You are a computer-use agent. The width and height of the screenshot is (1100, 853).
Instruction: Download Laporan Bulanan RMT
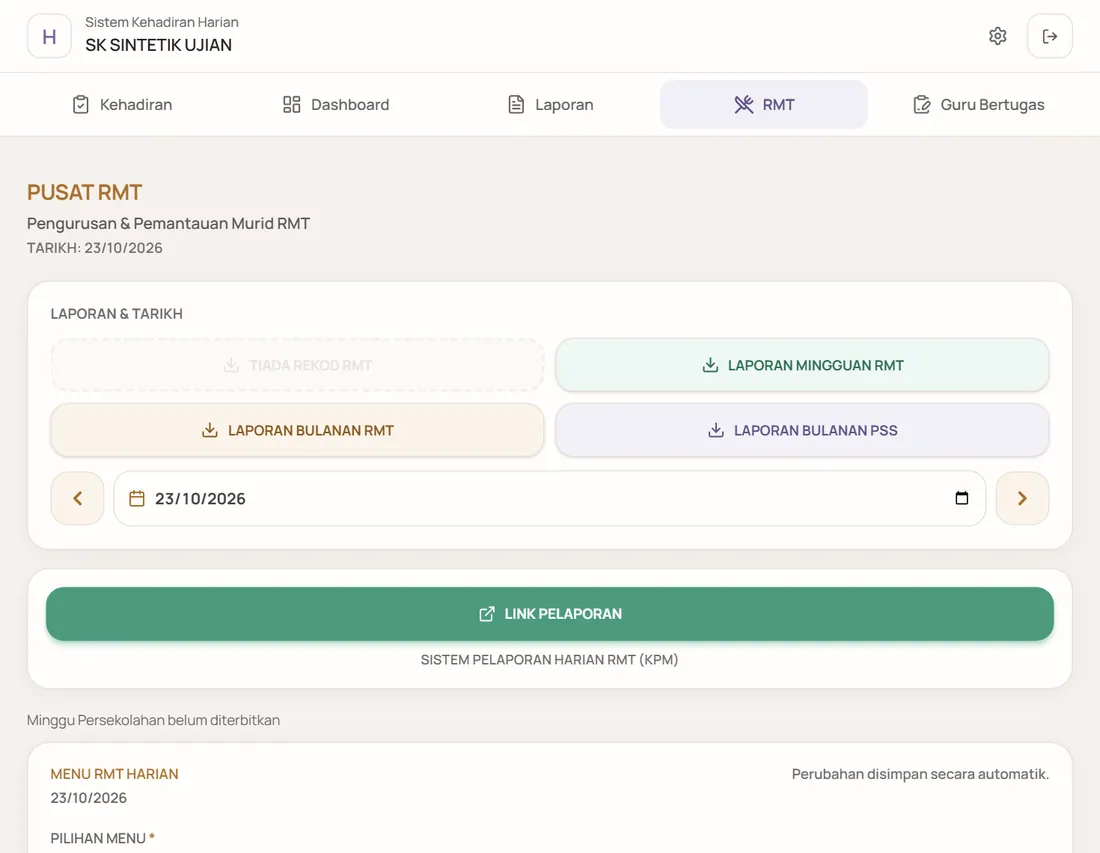297,430
